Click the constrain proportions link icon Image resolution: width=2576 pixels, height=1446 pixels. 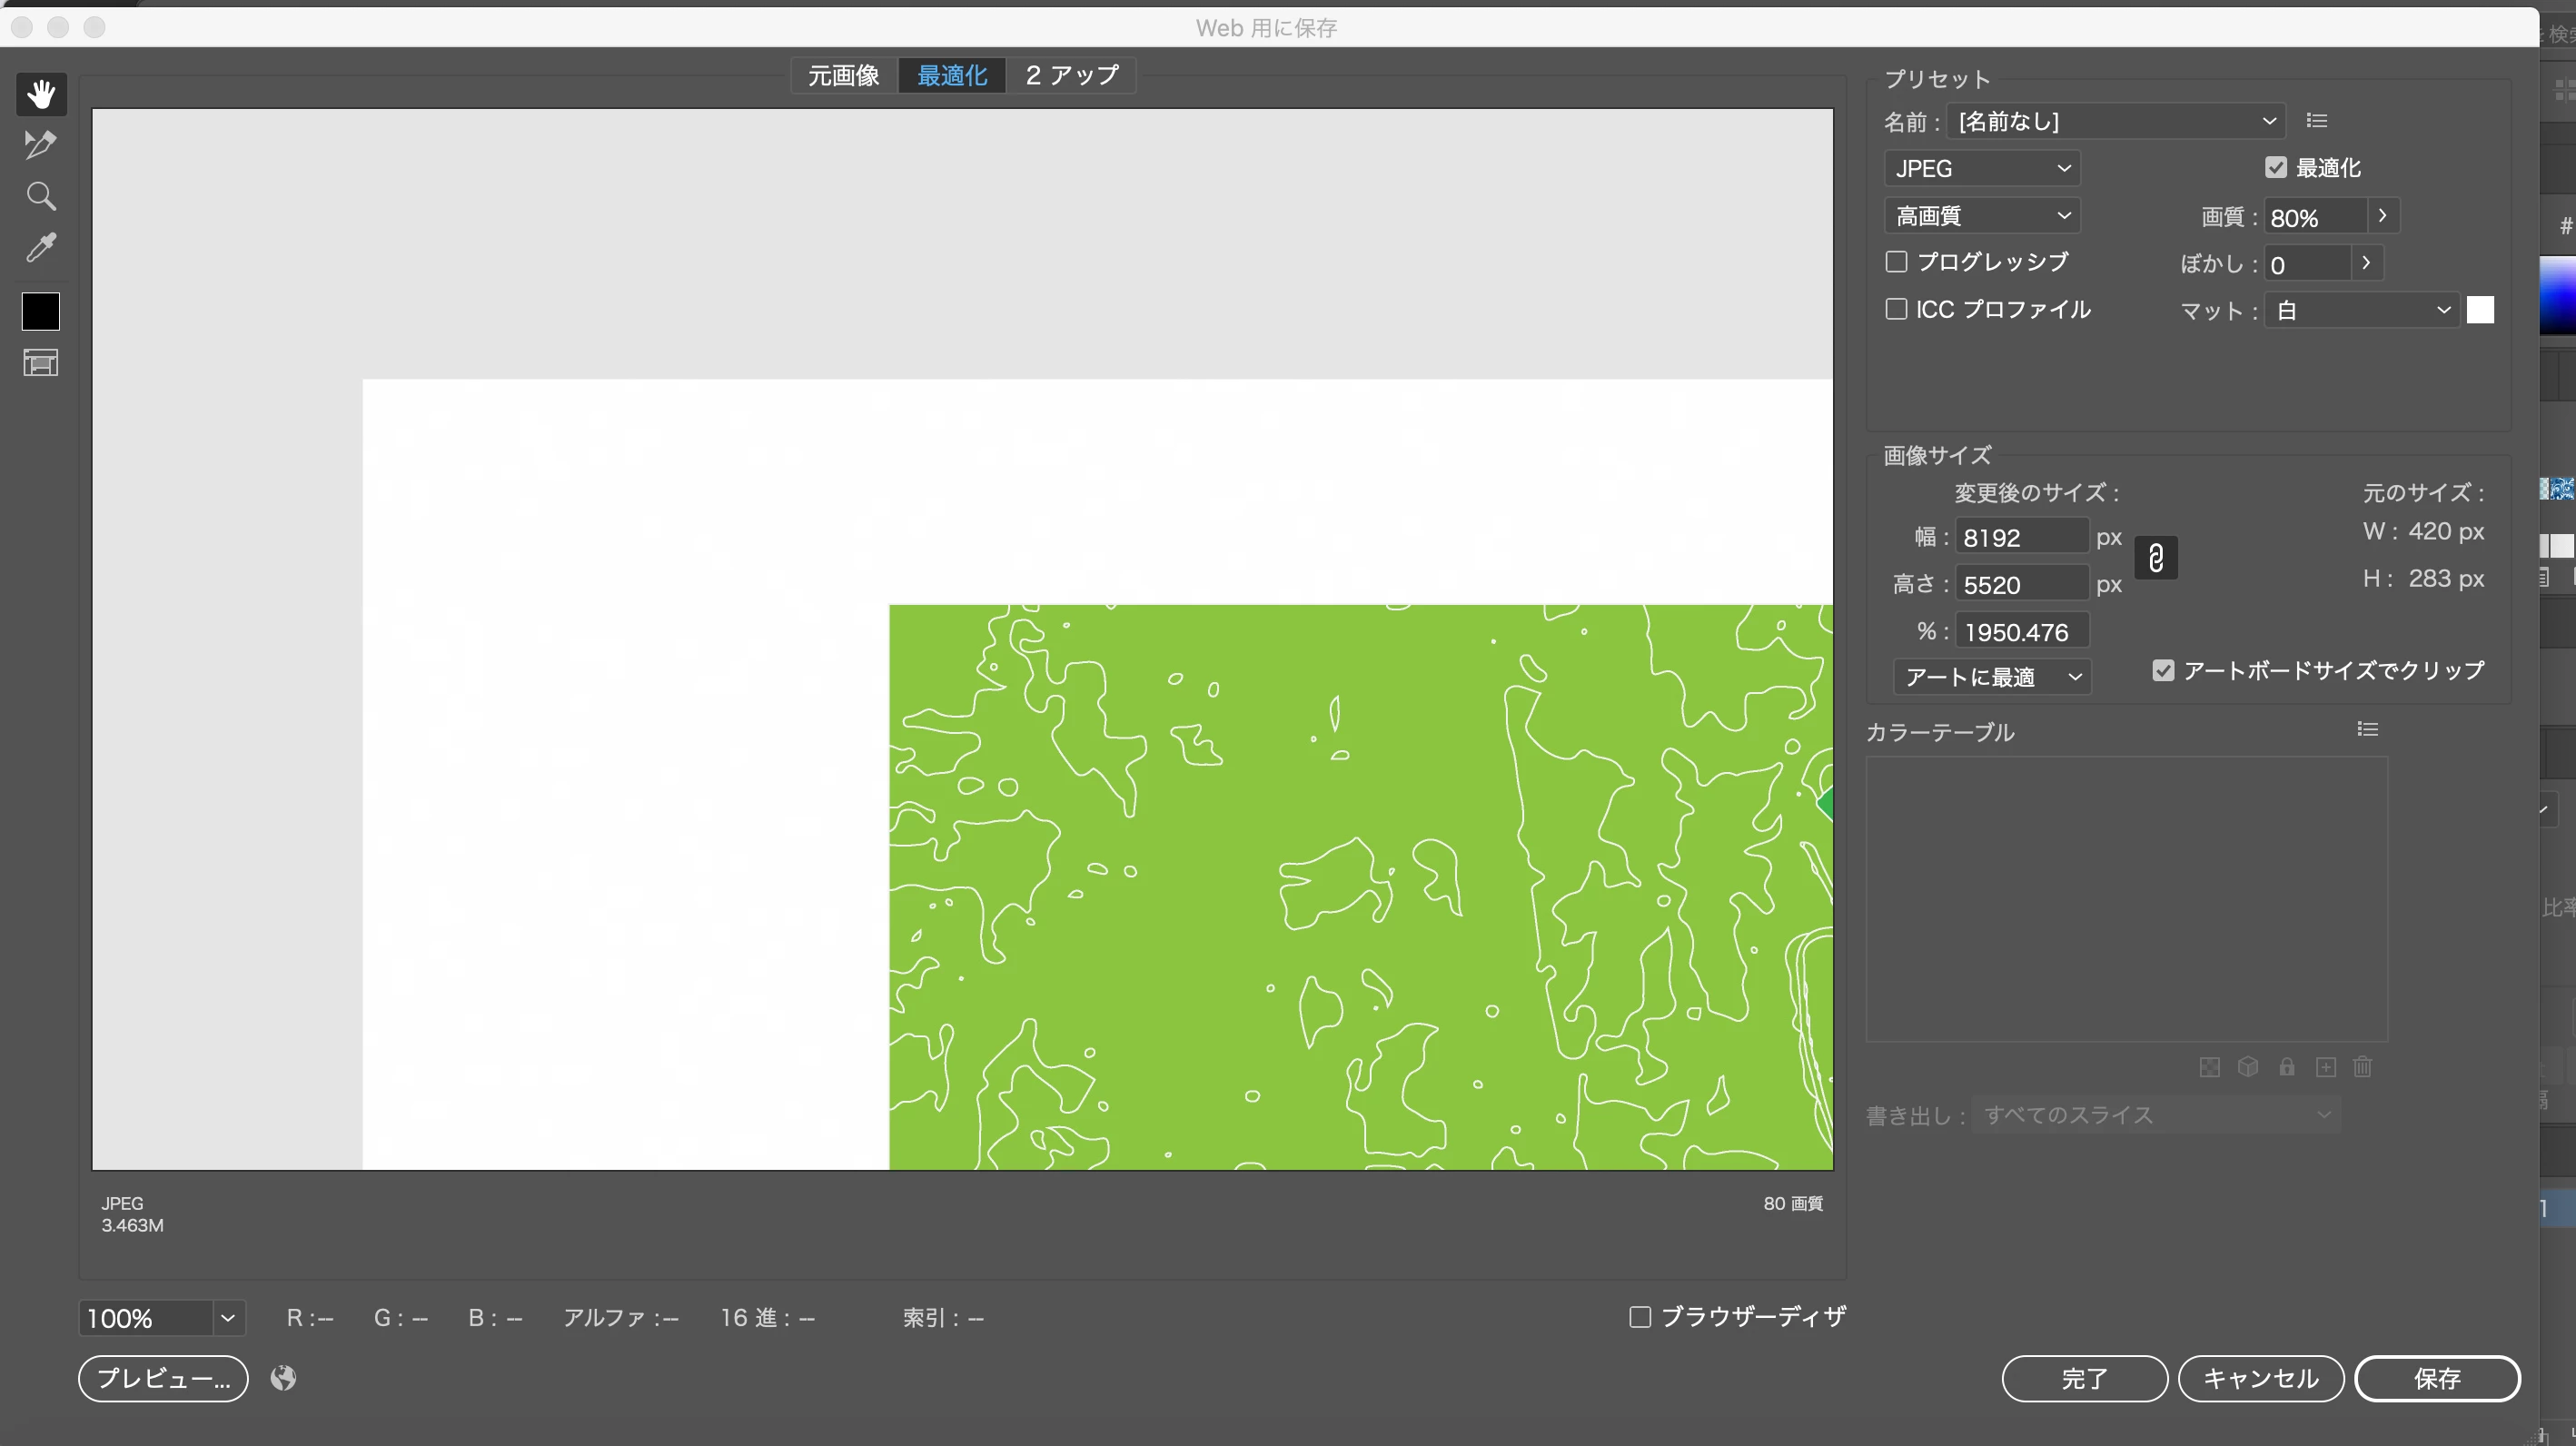2156,558
